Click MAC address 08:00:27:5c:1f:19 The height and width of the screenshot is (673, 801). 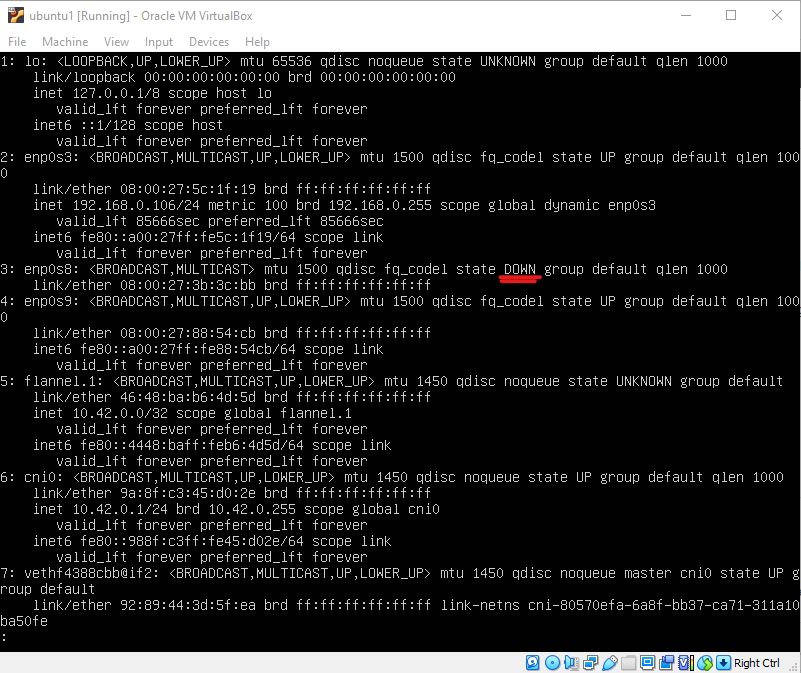coord(187,190)
